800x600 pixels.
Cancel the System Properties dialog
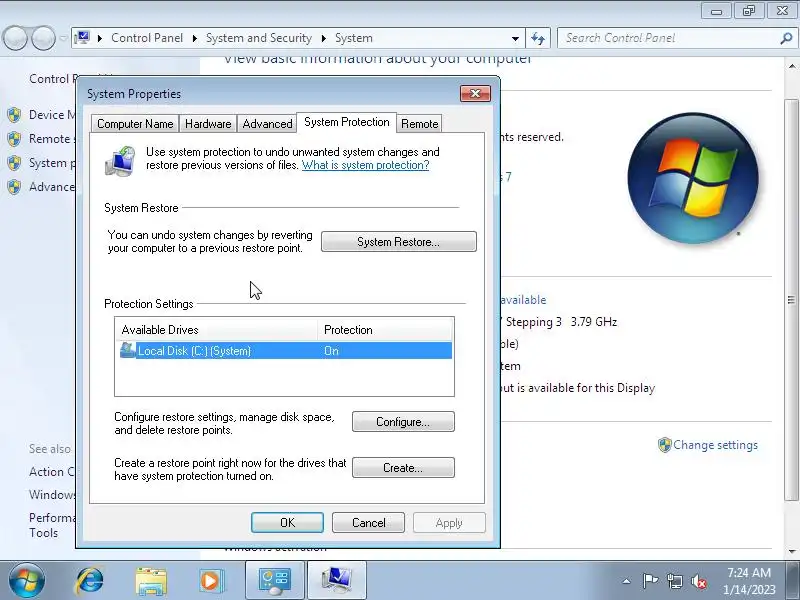(368, 522)
